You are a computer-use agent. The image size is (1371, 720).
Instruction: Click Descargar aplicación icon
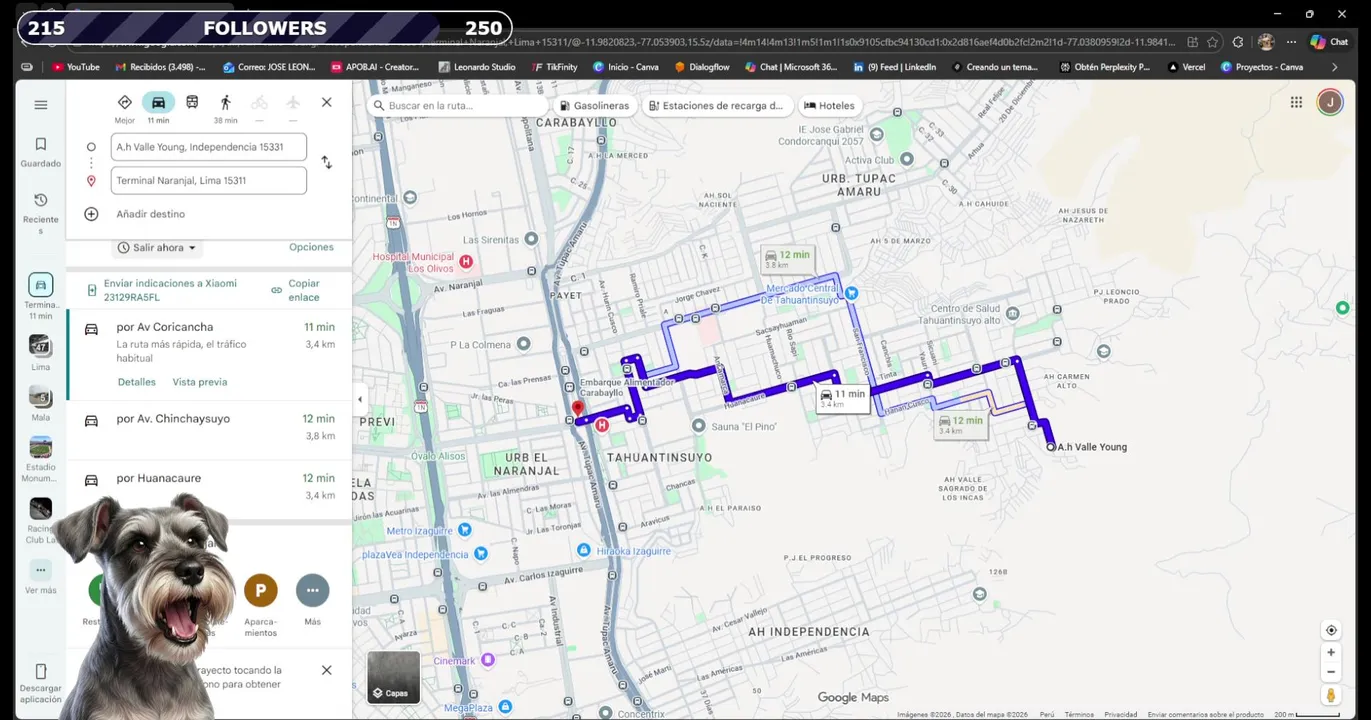(x=40, y=671)
